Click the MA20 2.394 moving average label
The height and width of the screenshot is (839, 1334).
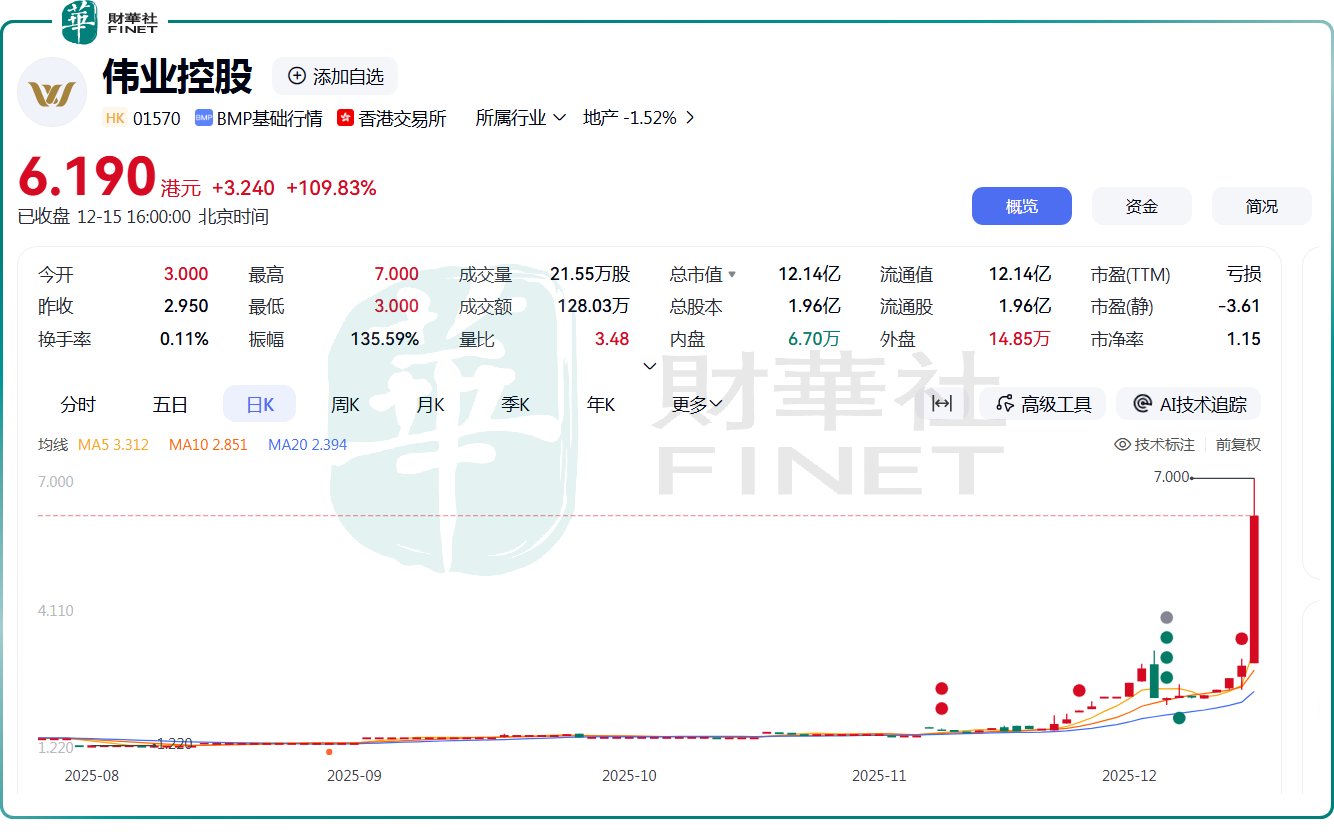point(307,444)
